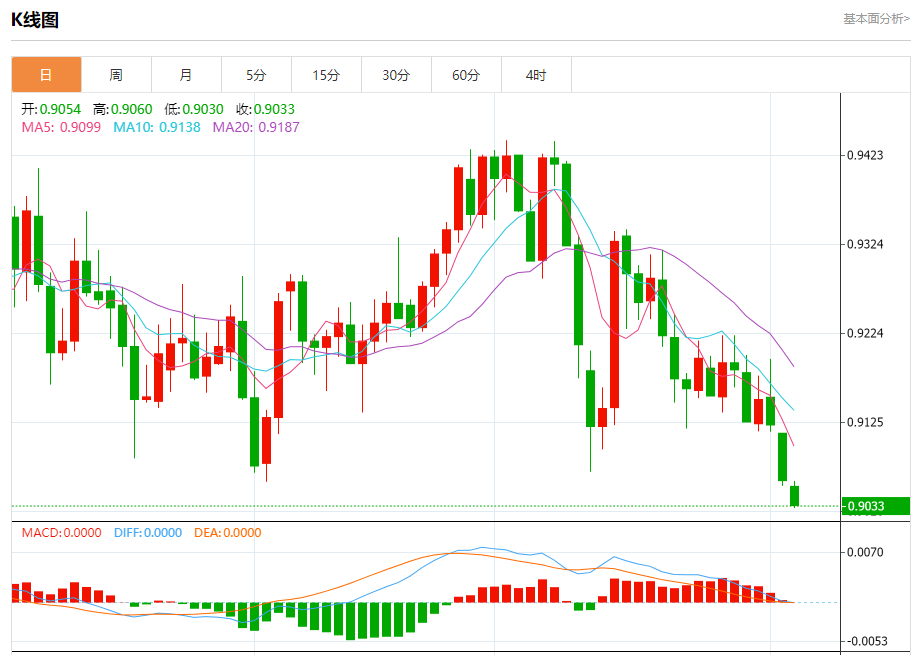The image size is (919, 655).
Task: Click the 0.9423 price axis label
Action: point(865,155)
